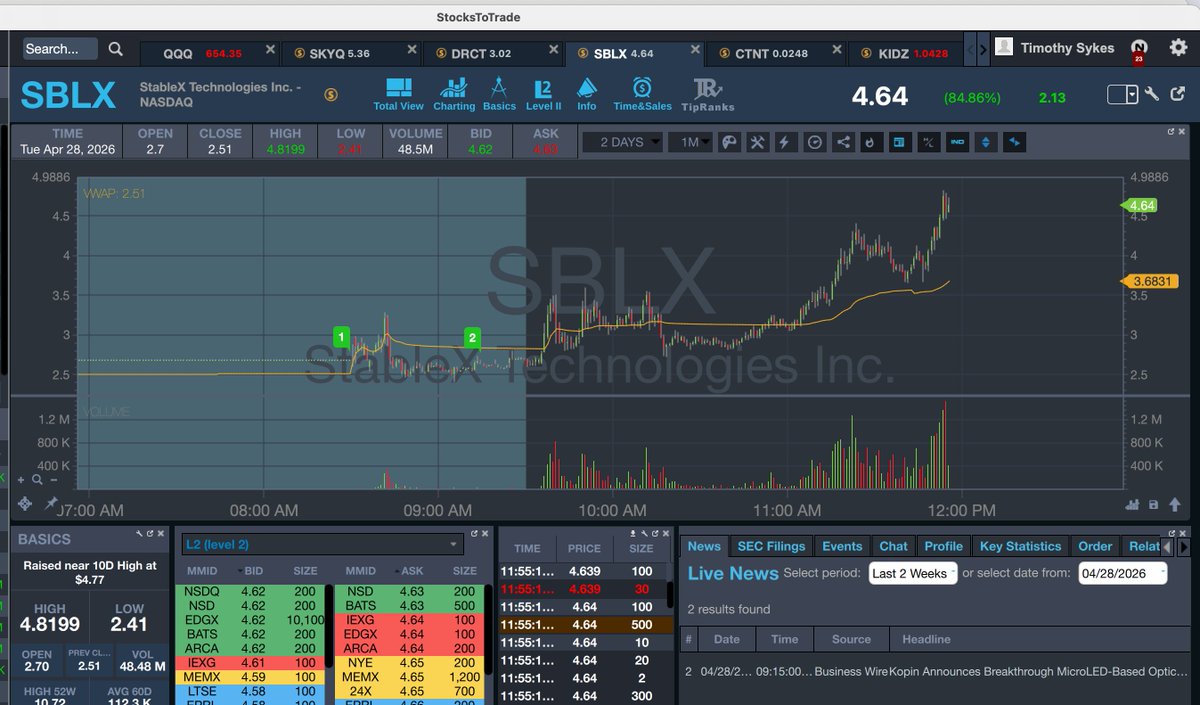The height and width of the screenshot is (705, 1200).
Task: Open the Chat tab
Action: click(893, 546)
